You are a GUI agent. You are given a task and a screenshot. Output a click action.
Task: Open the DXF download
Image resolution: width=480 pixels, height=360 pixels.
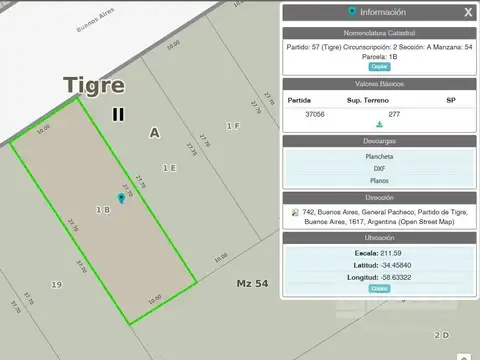(379, 168)
